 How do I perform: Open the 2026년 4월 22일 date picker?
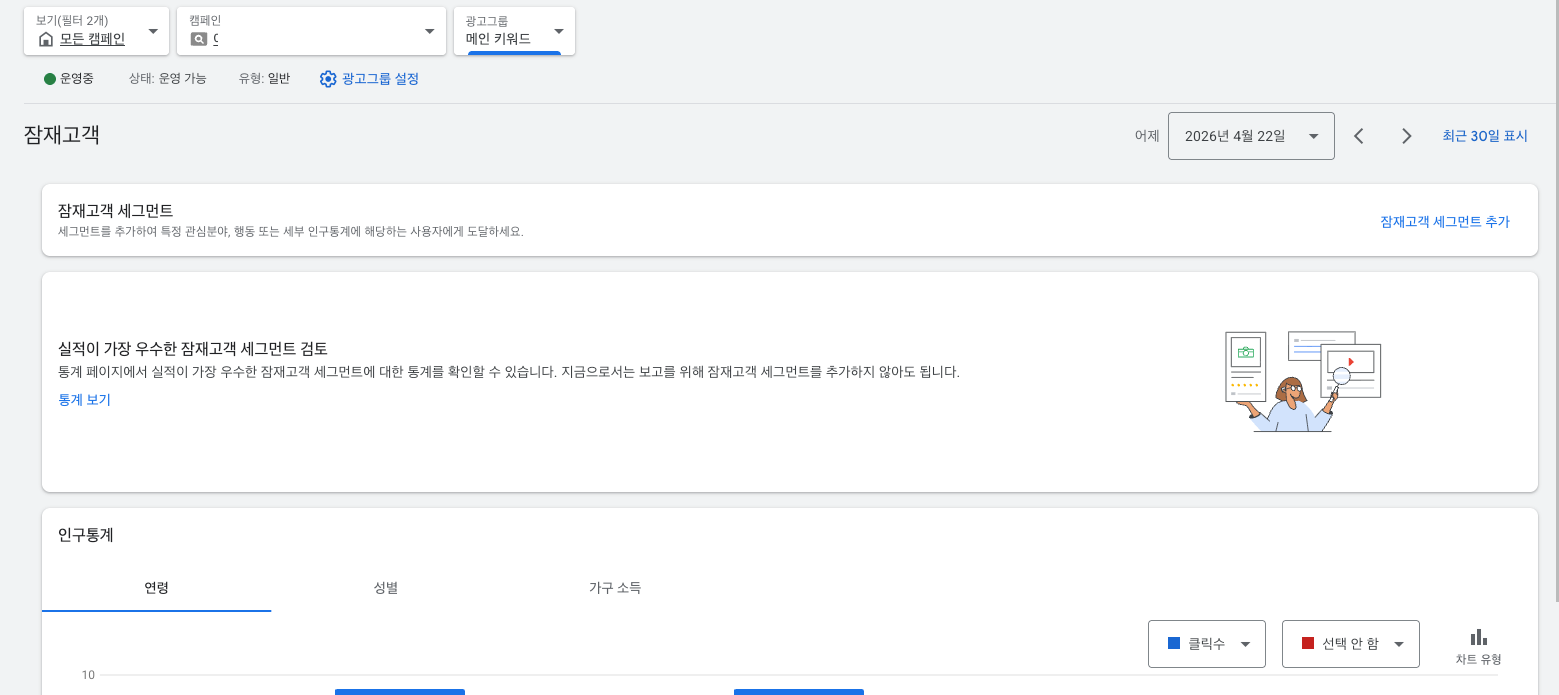pyautogui.click(x=1250, y=135)
